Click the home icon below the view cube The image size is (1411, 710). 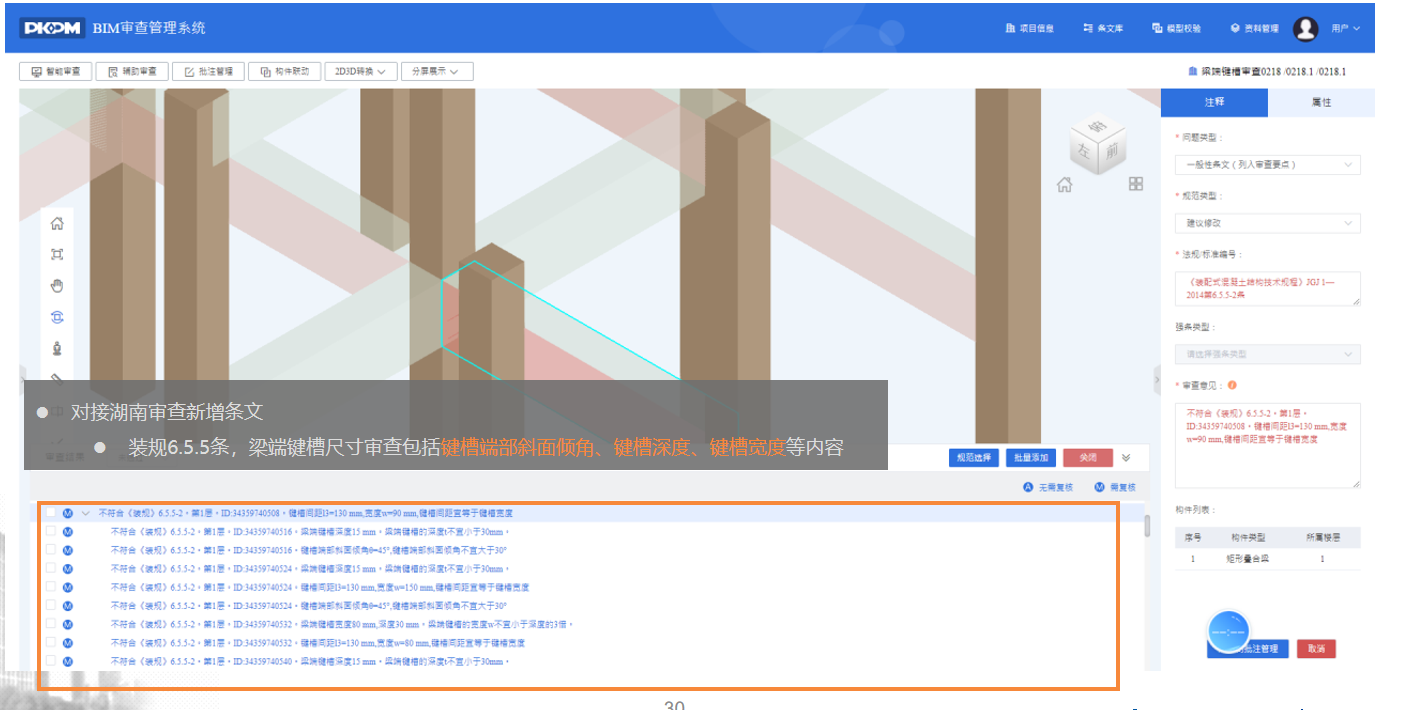[x=1065, y=184]
